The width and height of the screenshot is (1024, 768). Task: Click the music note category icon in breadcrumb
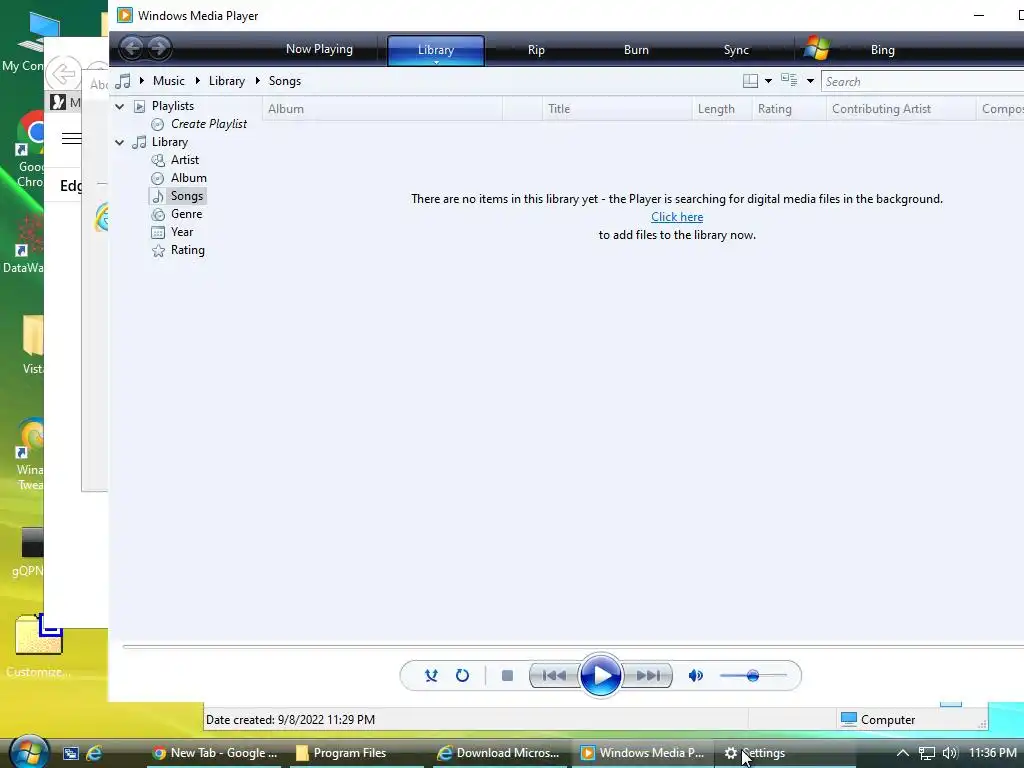[x=123, y=81]
